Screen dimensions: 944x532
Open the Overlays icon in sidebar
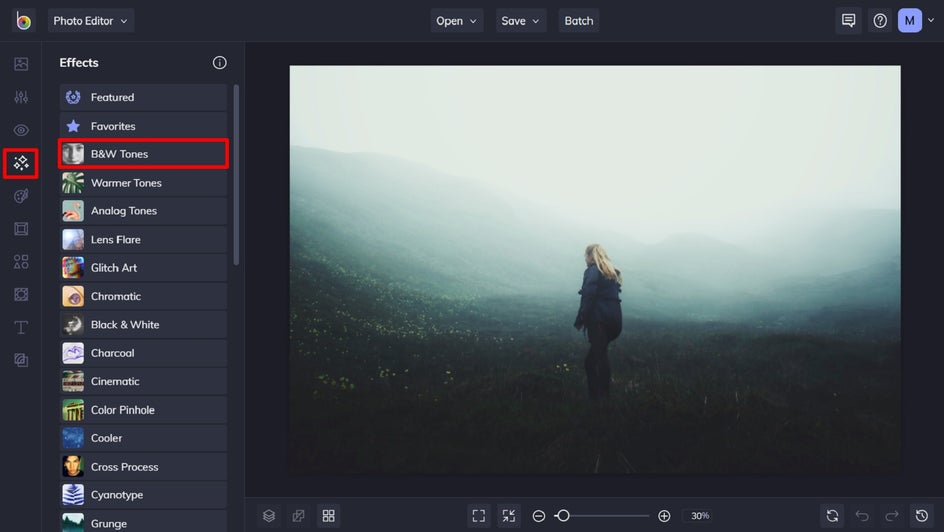21,294
